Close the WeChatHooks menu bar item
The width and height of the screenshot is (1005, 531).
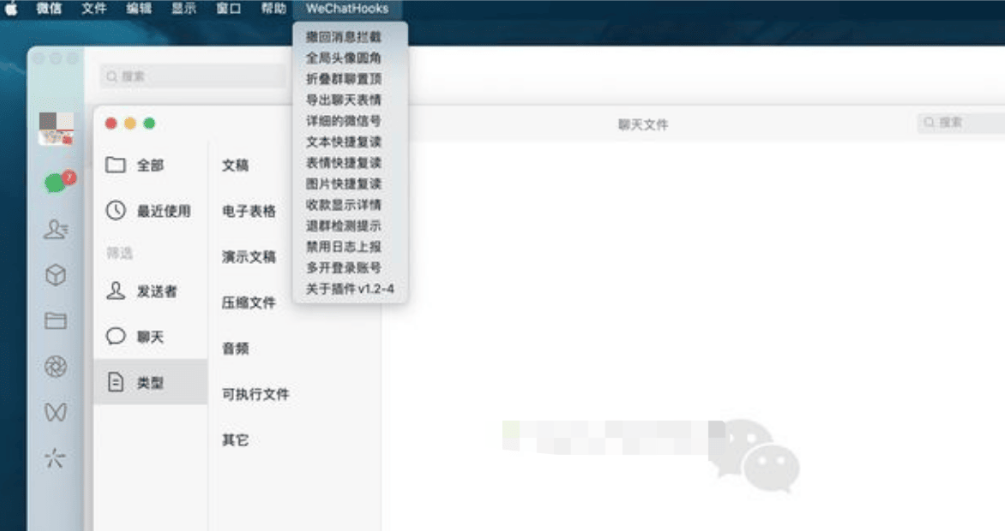(x=347, y=9)
